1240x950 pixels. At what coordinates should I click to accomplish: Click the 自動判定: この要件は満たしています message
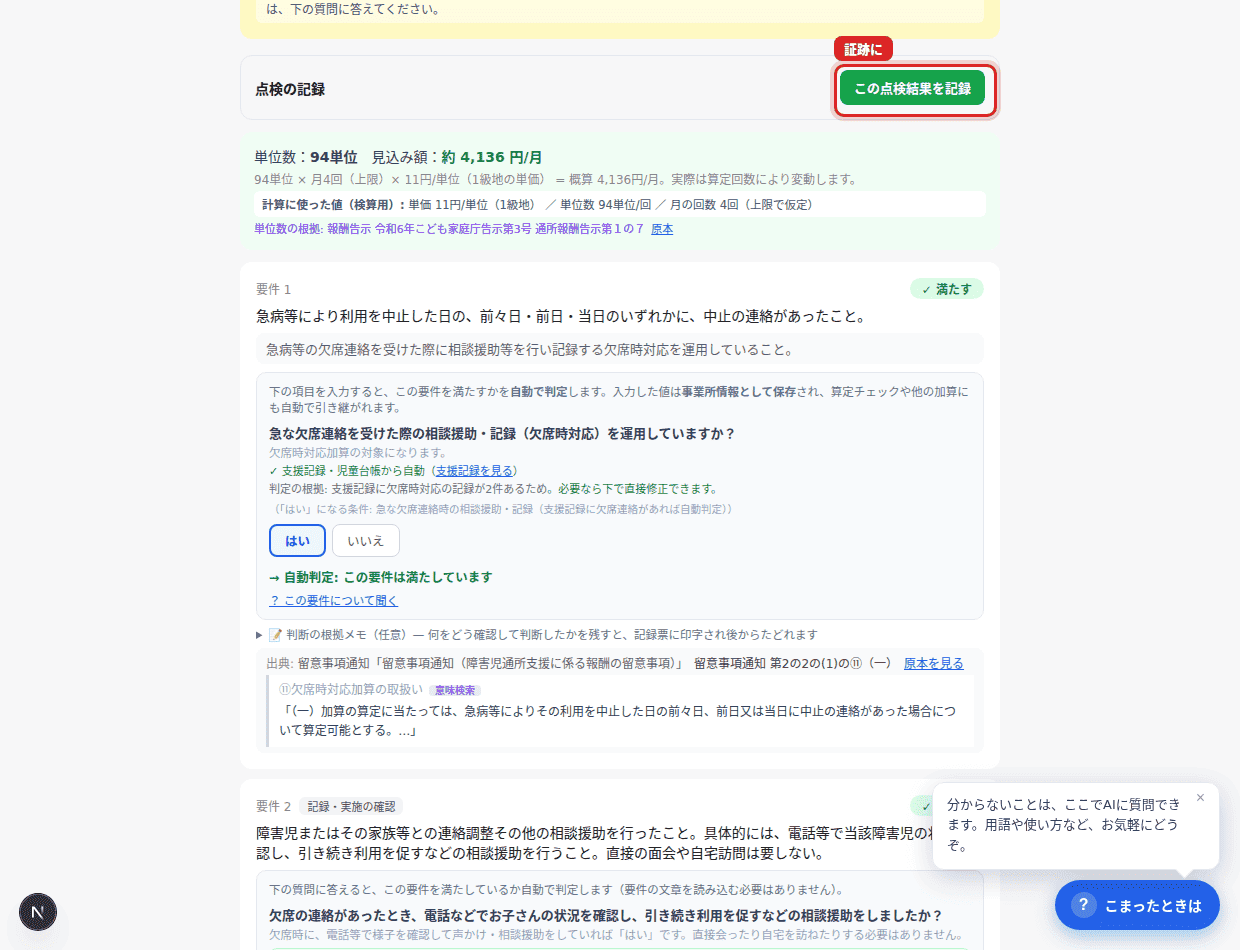tap(381, 577)
